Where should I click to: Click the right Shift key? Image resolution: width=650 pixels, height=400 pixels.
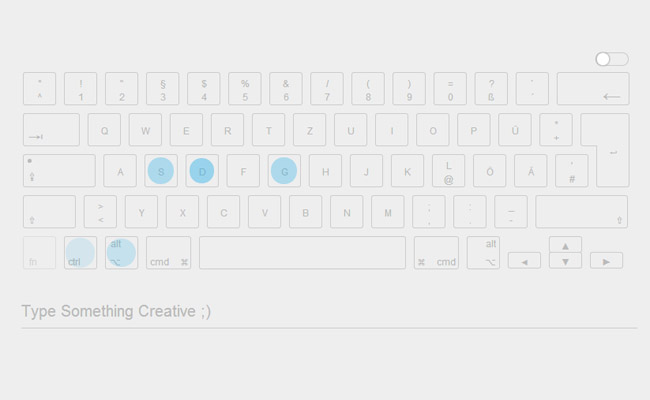coord(581,212)
